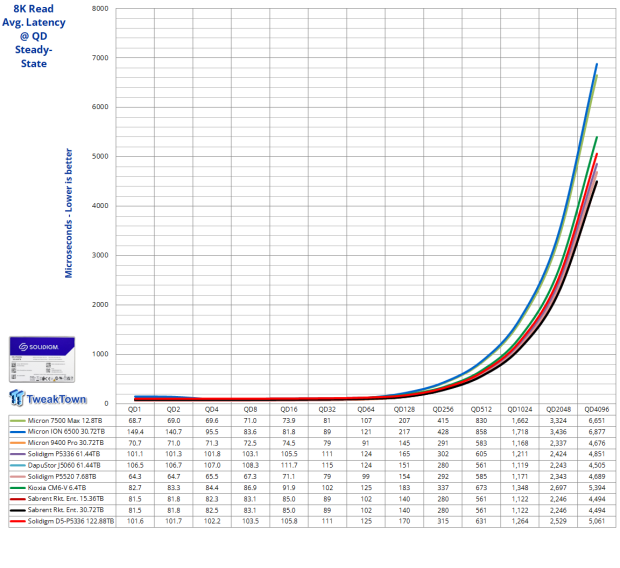Click the dark green Kioxia CM6-V legend swatch

point(18,488)
